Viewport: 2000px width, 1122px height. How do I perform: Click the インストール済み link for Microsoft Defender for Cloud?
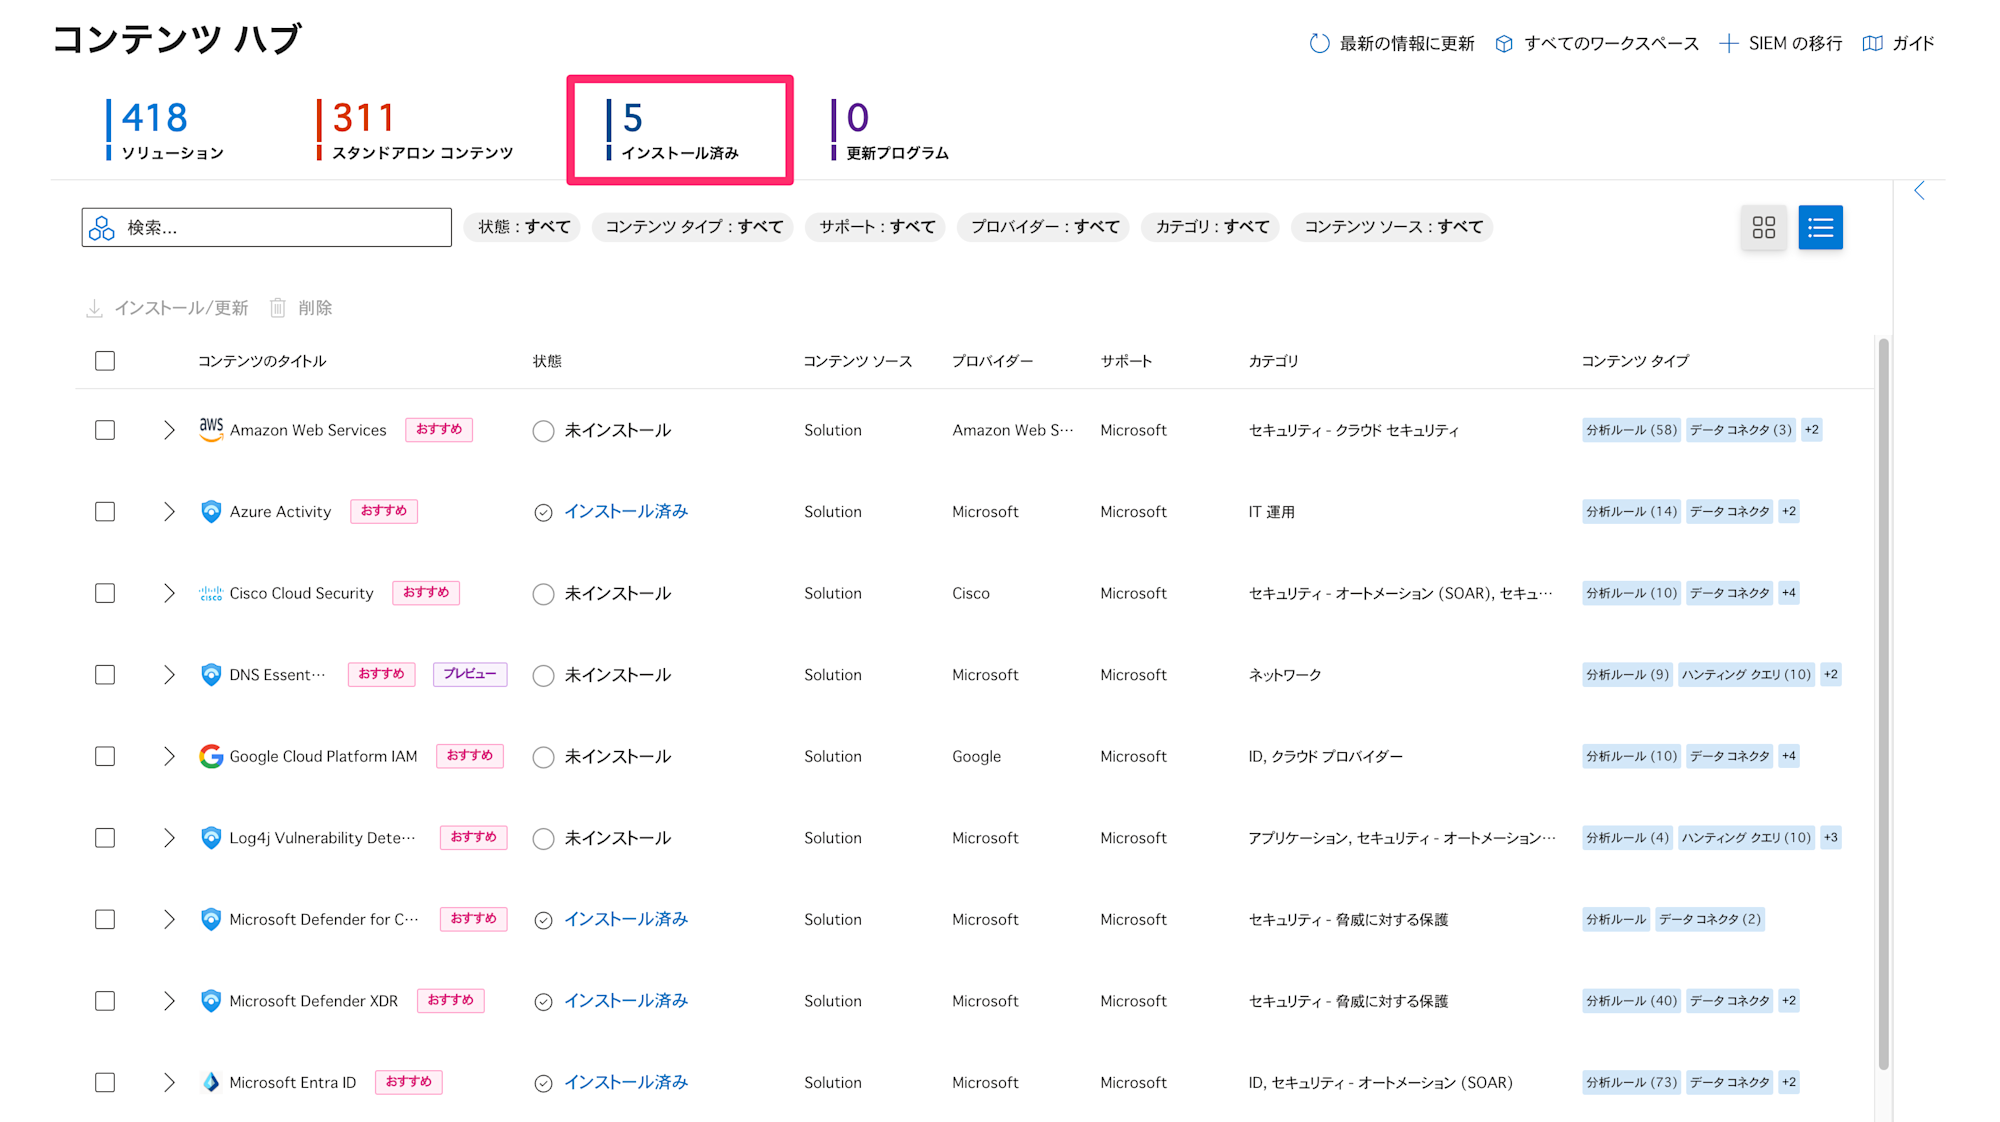point(626,919)
